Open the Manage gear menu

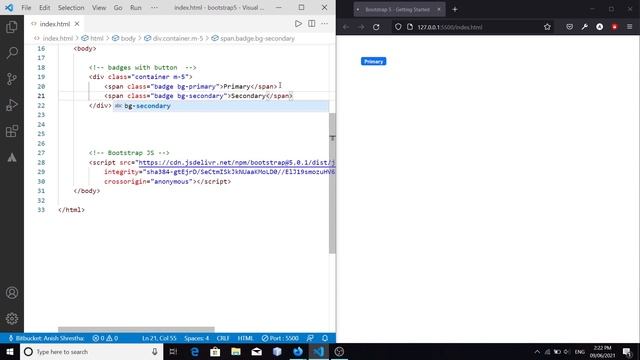12,318
